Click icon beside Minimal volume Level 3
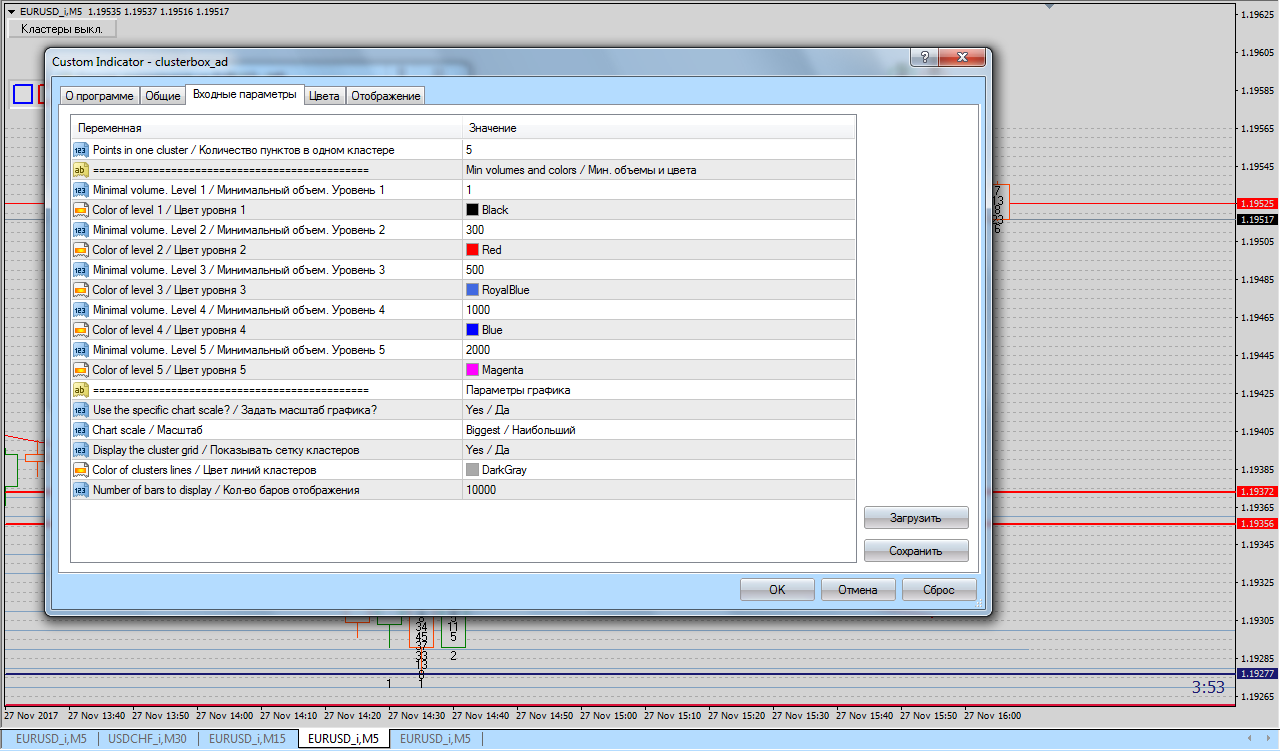1280x751 pixels. (x=81, y=270)
